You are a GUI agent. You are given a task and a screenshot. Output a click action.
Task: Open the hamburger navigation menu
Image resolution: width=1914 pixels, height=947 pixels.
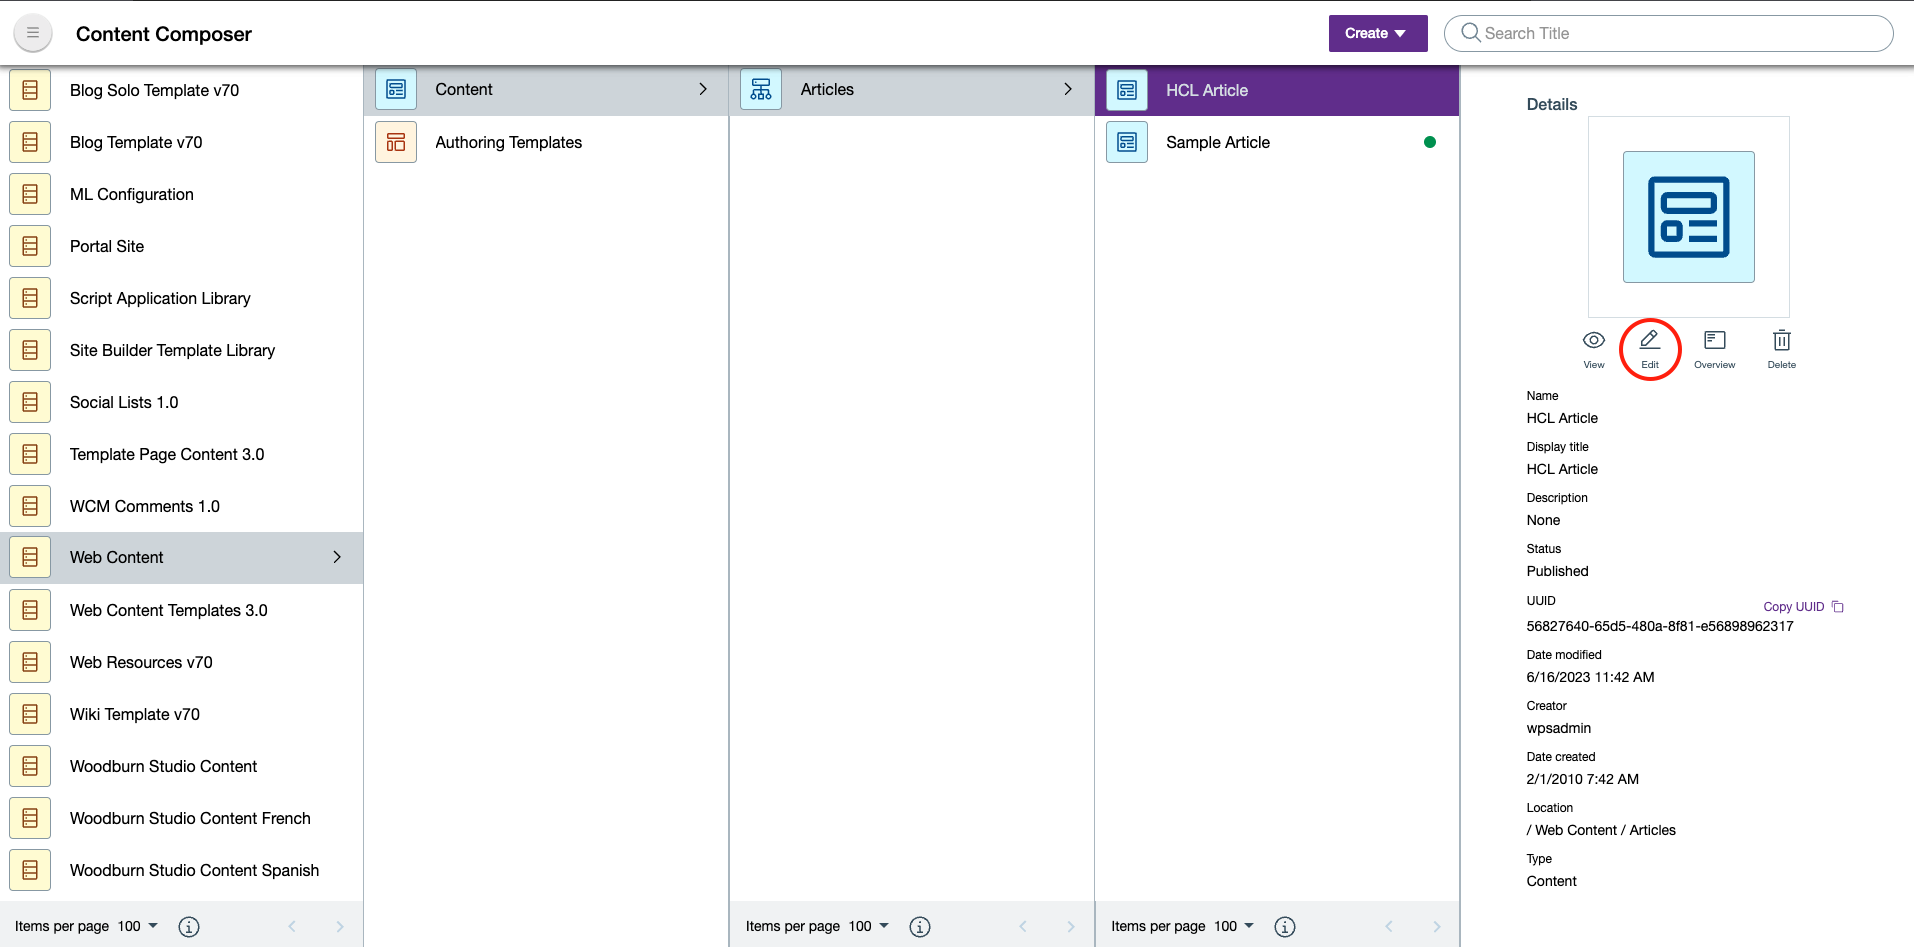pyautogui.click(x=33, y=33)
